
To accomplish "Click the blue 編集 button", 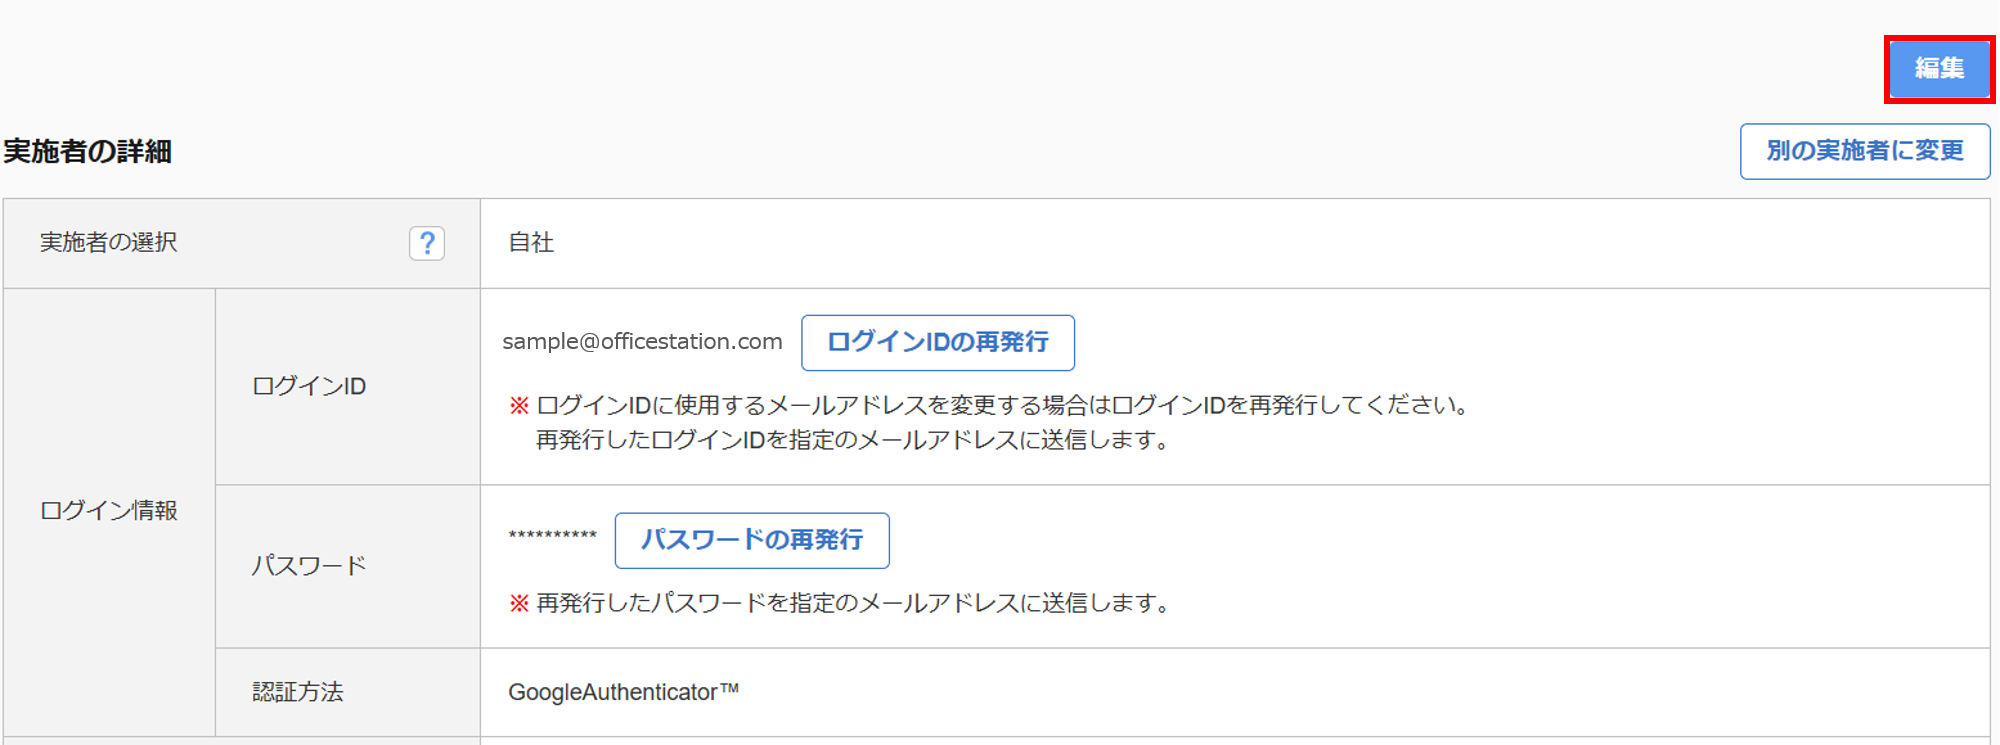I will [x=1939, y=69].
